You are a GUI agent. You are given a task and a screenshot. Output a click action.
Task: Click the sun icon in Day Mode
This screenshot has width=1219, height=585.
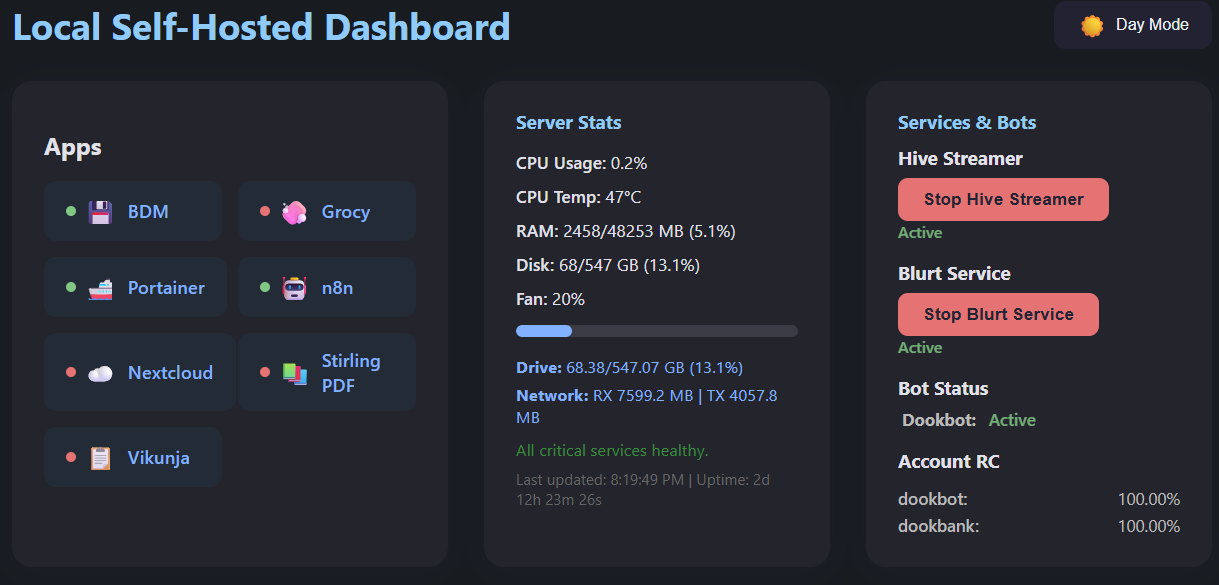(1092, 25)
